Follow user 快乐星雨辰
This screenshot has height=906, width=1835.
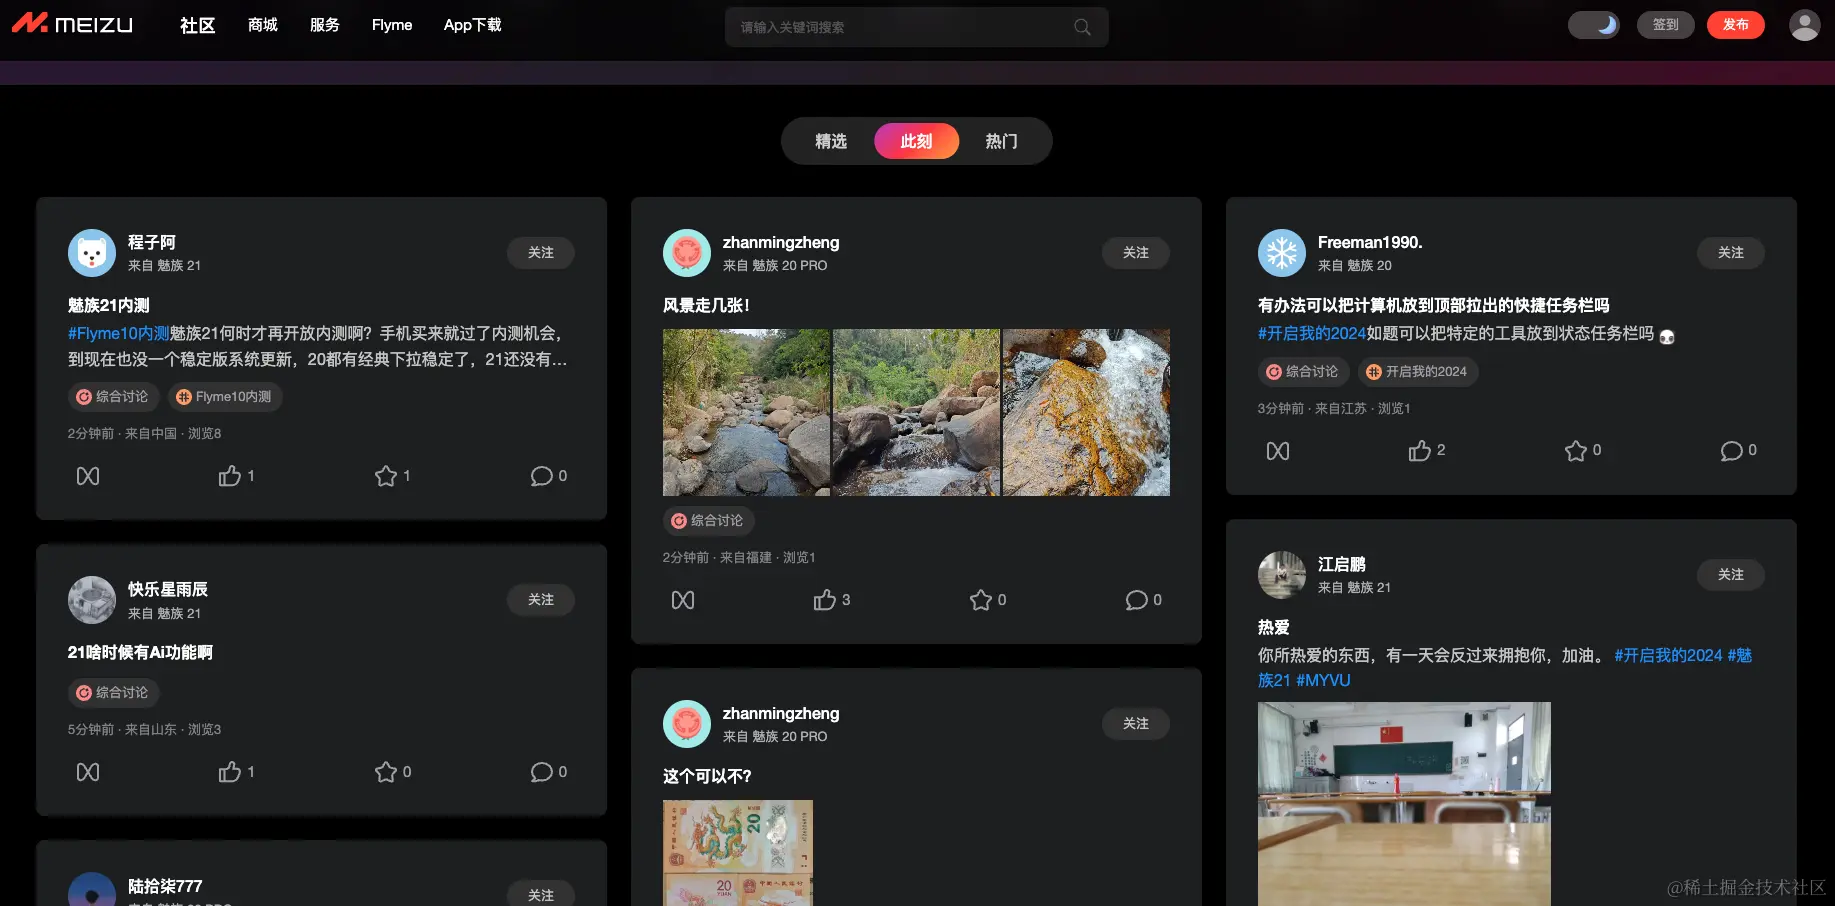coord(541,600)
